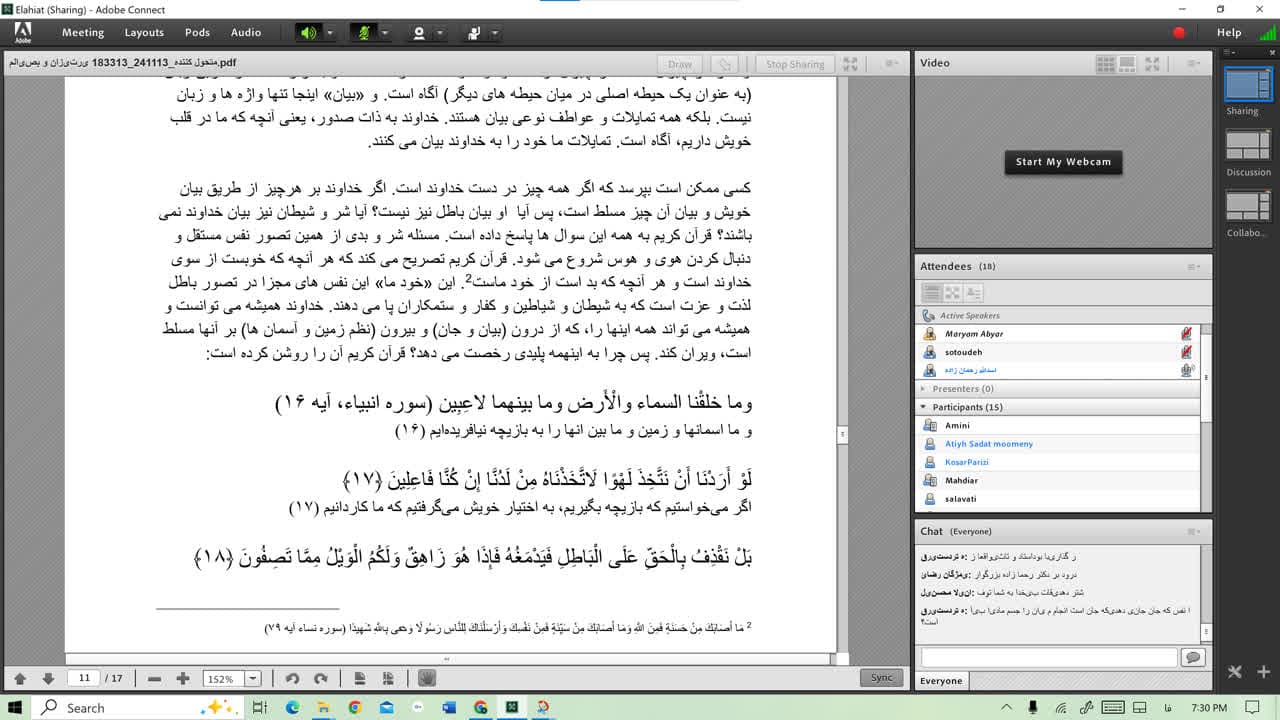
Task: Click the speaking microphone icon of third active speaker
Action: 1187,370
